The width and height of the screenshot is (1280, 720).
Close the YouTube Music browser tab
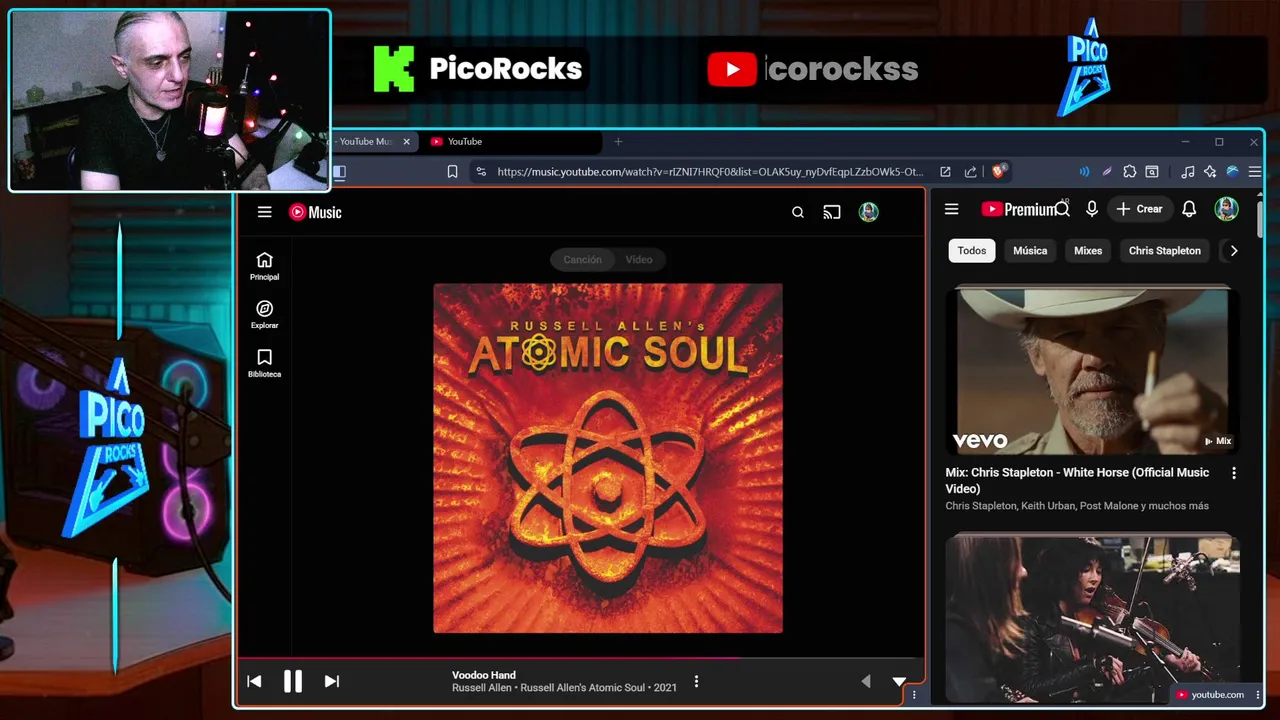pos(406,142)
